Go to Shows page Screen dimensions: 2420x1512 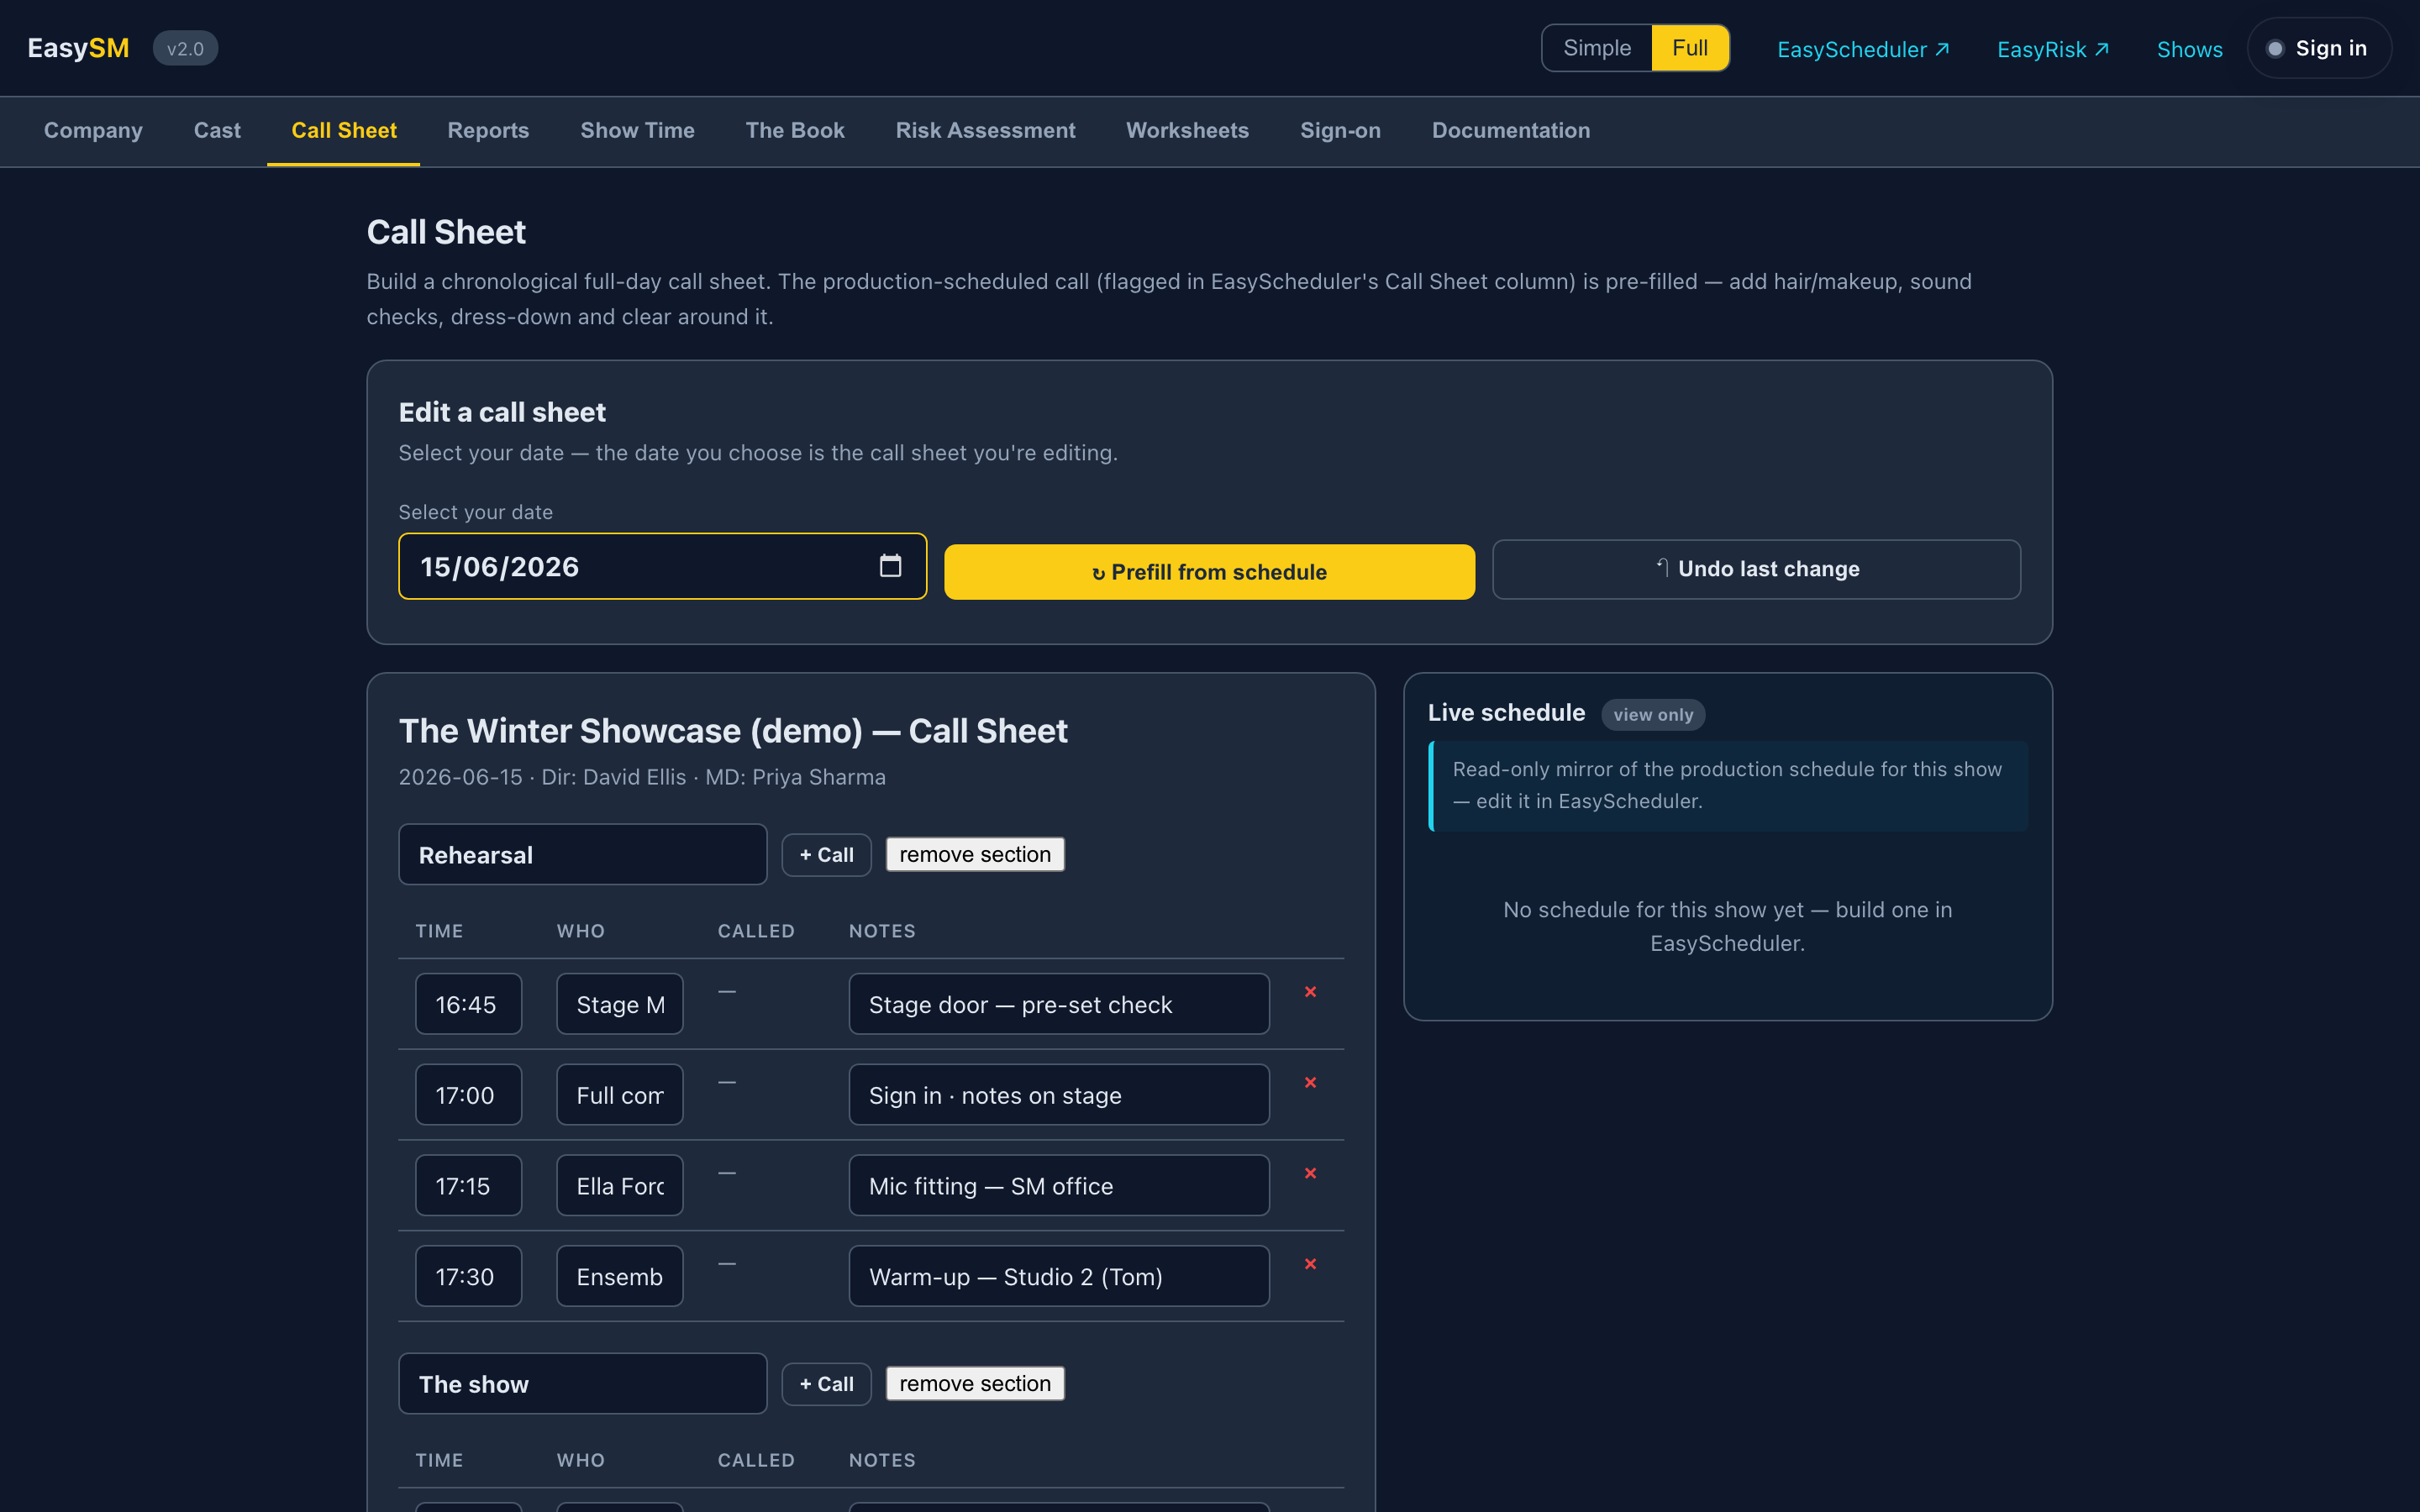click(2189, 49)
